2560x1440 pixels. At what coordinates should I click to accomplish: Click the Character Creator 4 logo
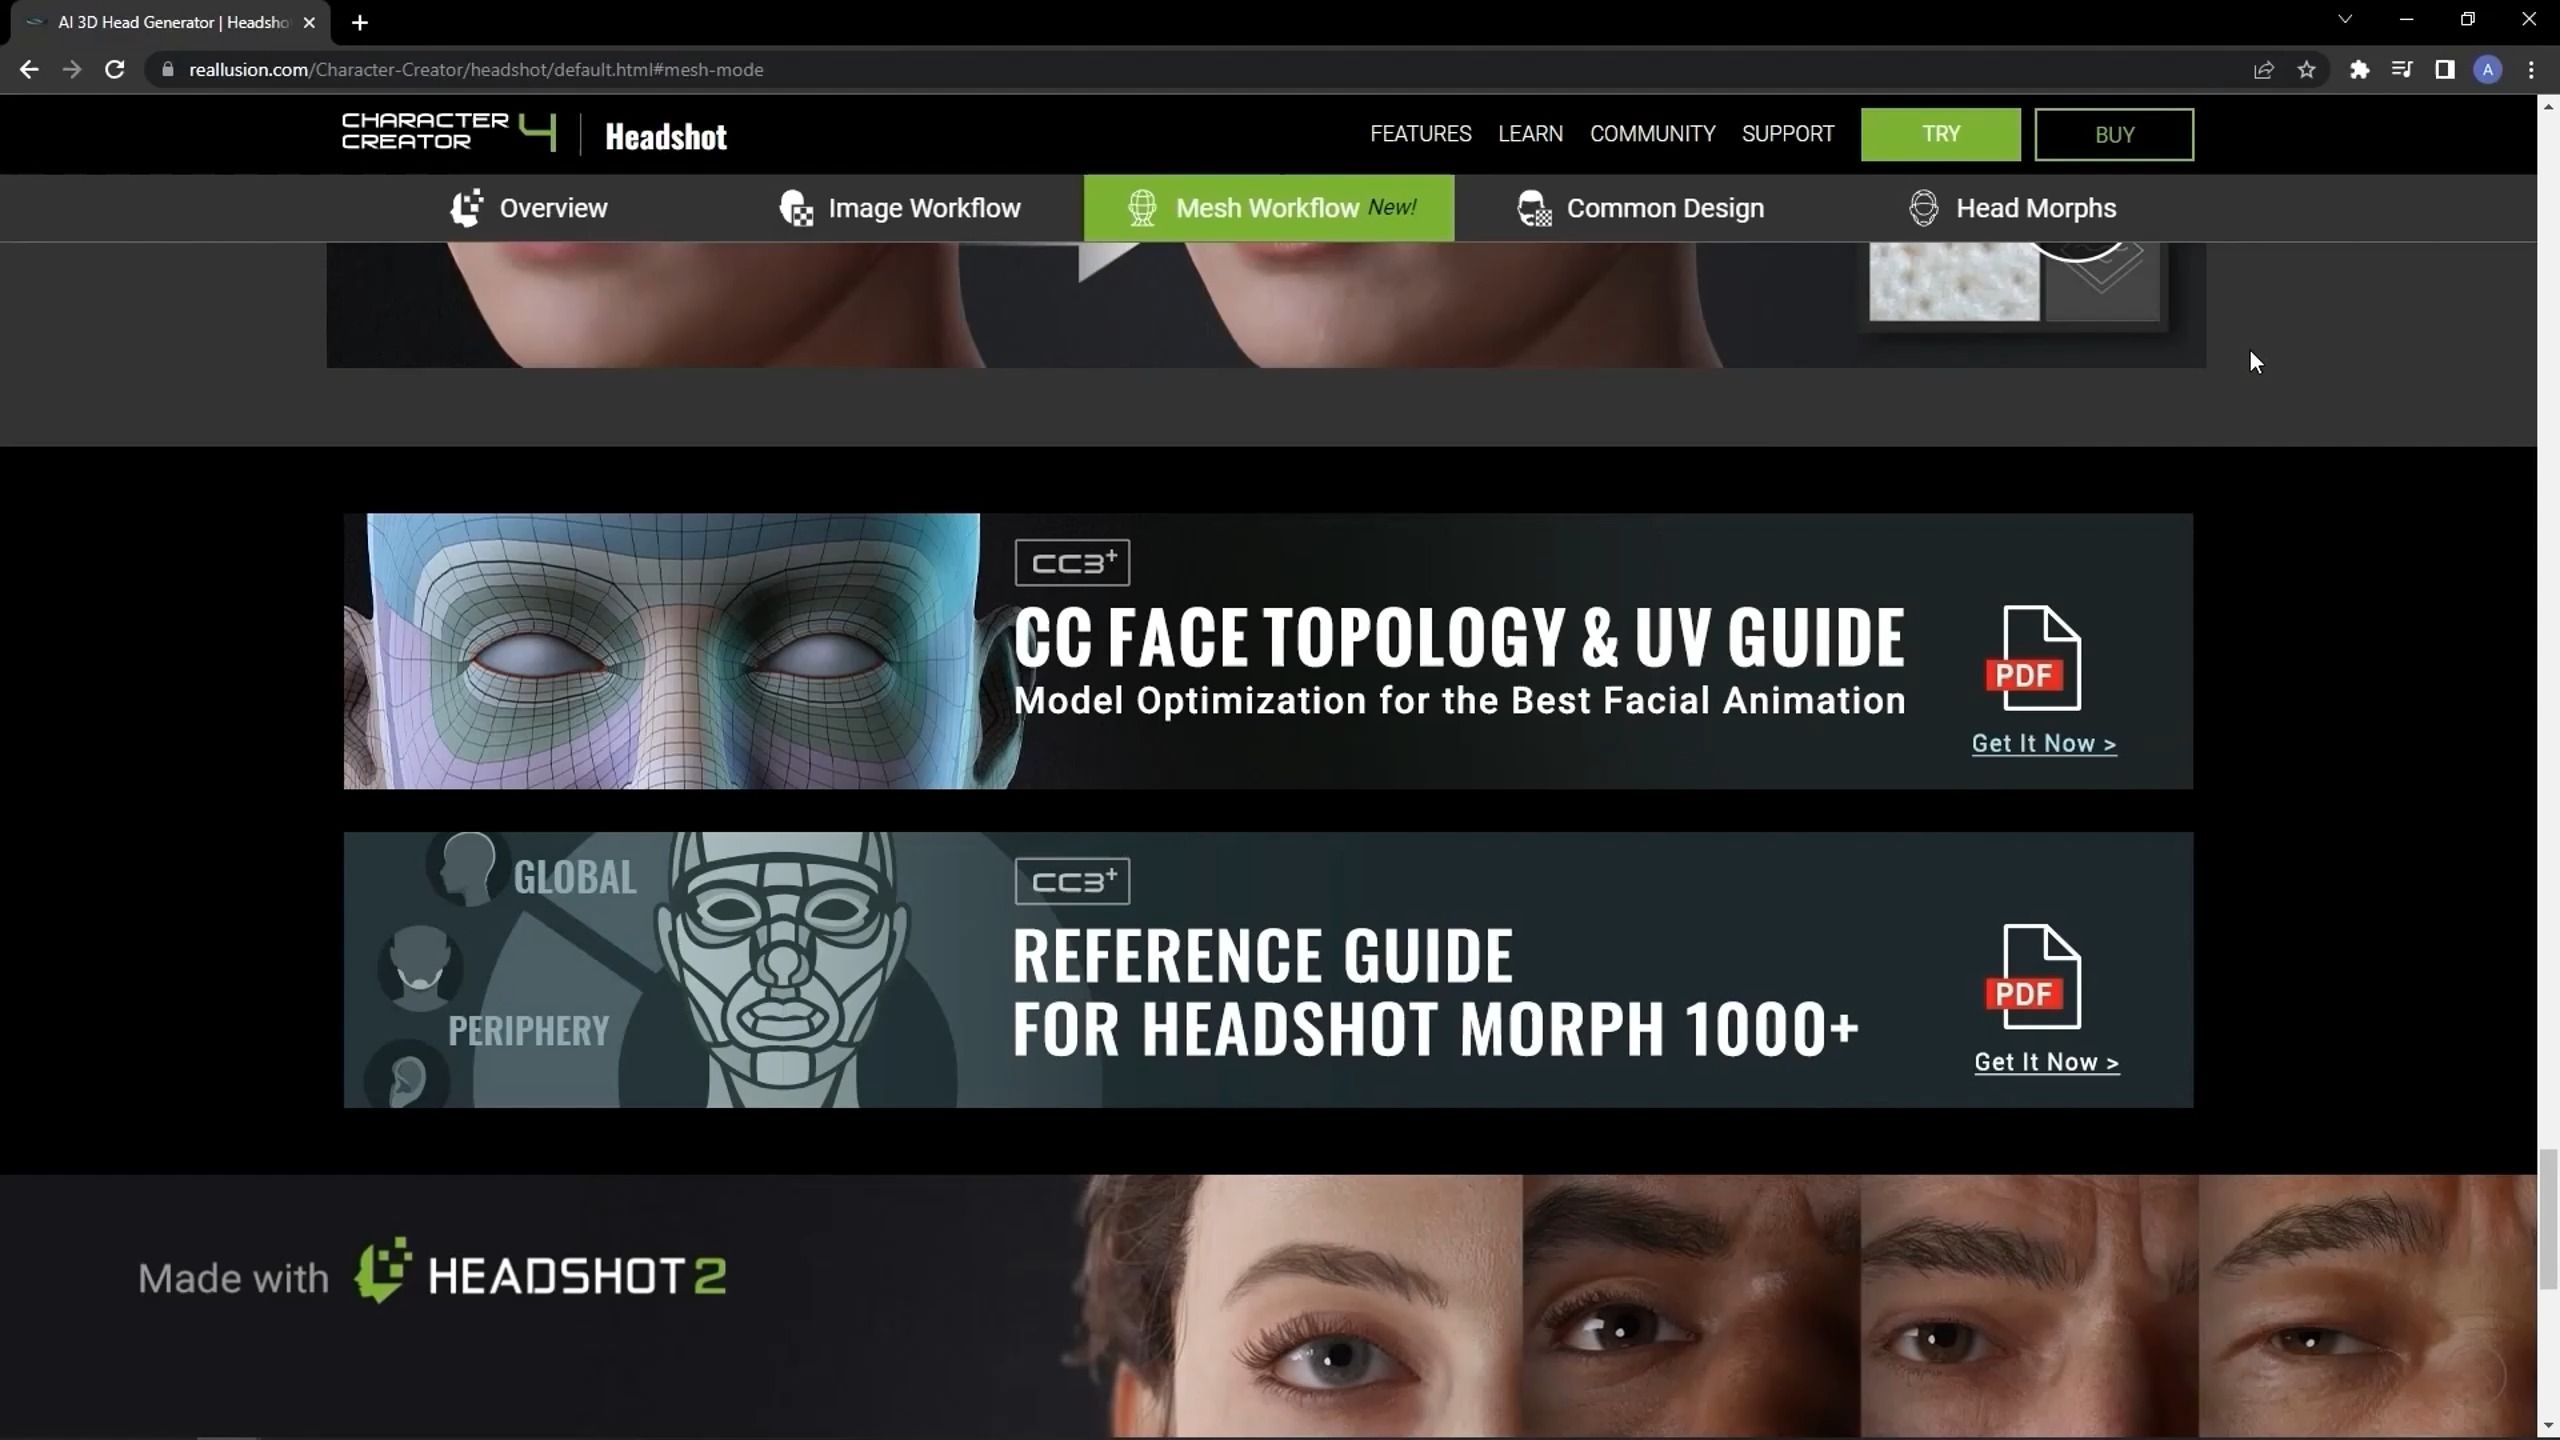[448, 132]
